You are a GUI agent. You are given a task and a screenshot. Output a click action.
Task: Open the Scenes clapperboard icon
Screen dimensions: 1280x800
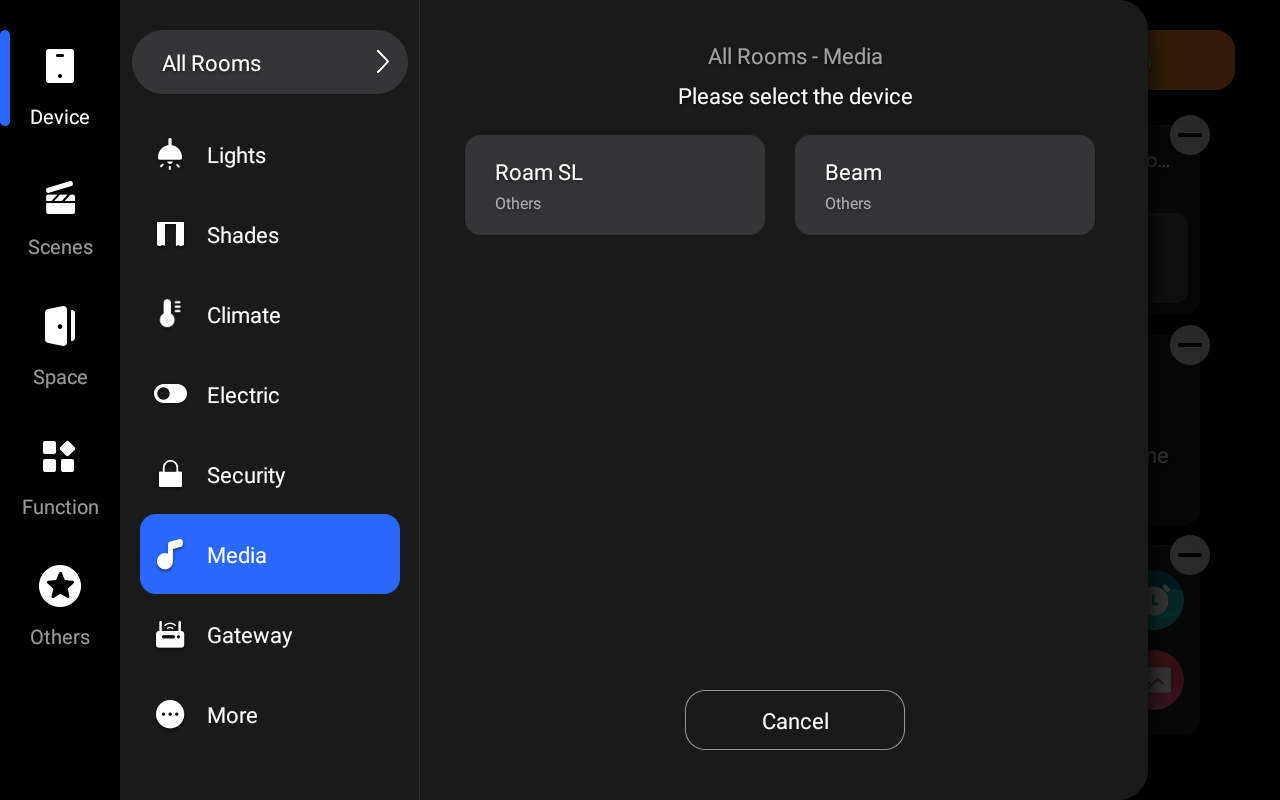[60, 197]
